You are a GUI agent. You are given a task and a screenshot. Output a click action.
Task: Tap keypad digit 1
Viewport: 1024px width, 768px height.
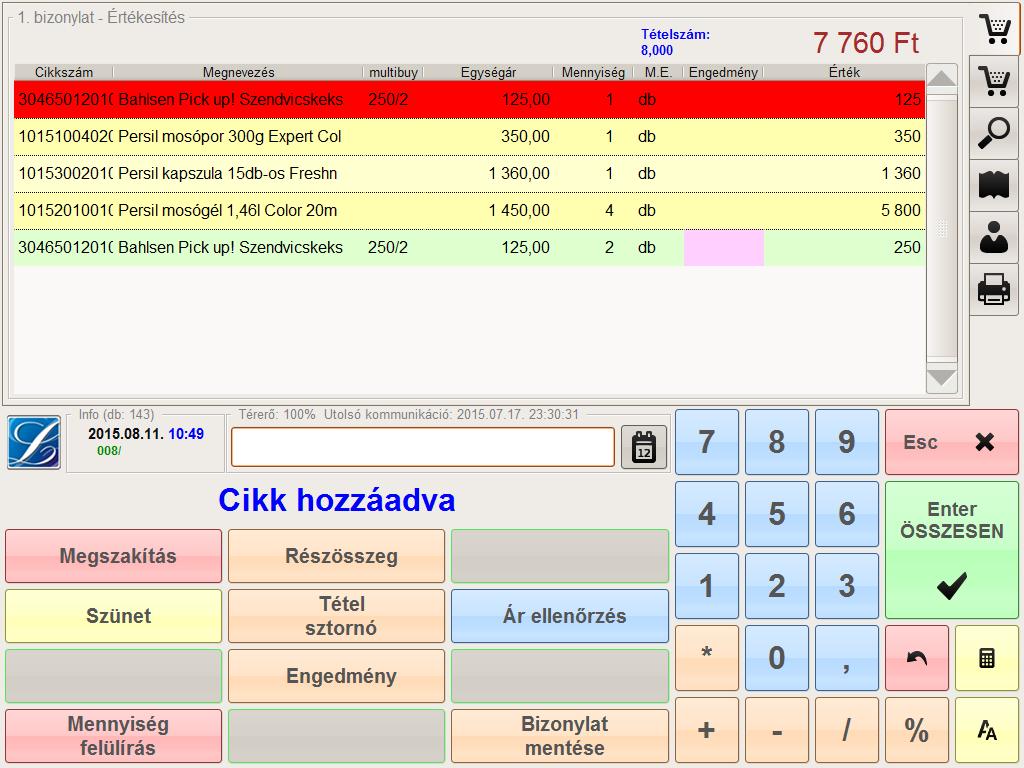(x=707, y=586)
